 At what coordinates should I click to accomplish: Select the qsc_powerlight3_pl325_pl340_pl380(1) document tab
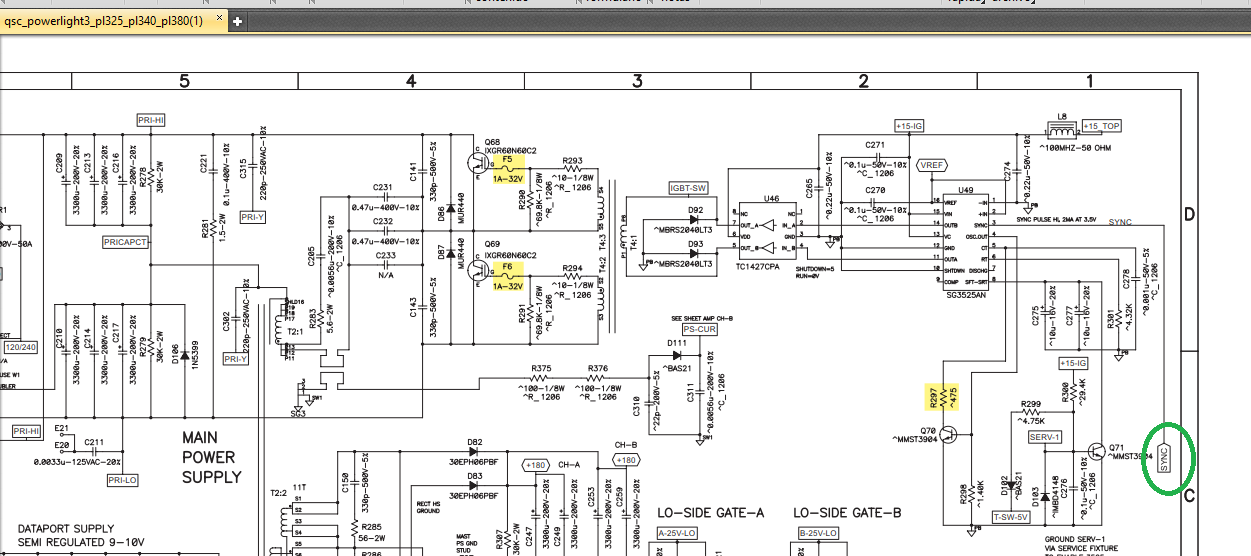[104, 20]
